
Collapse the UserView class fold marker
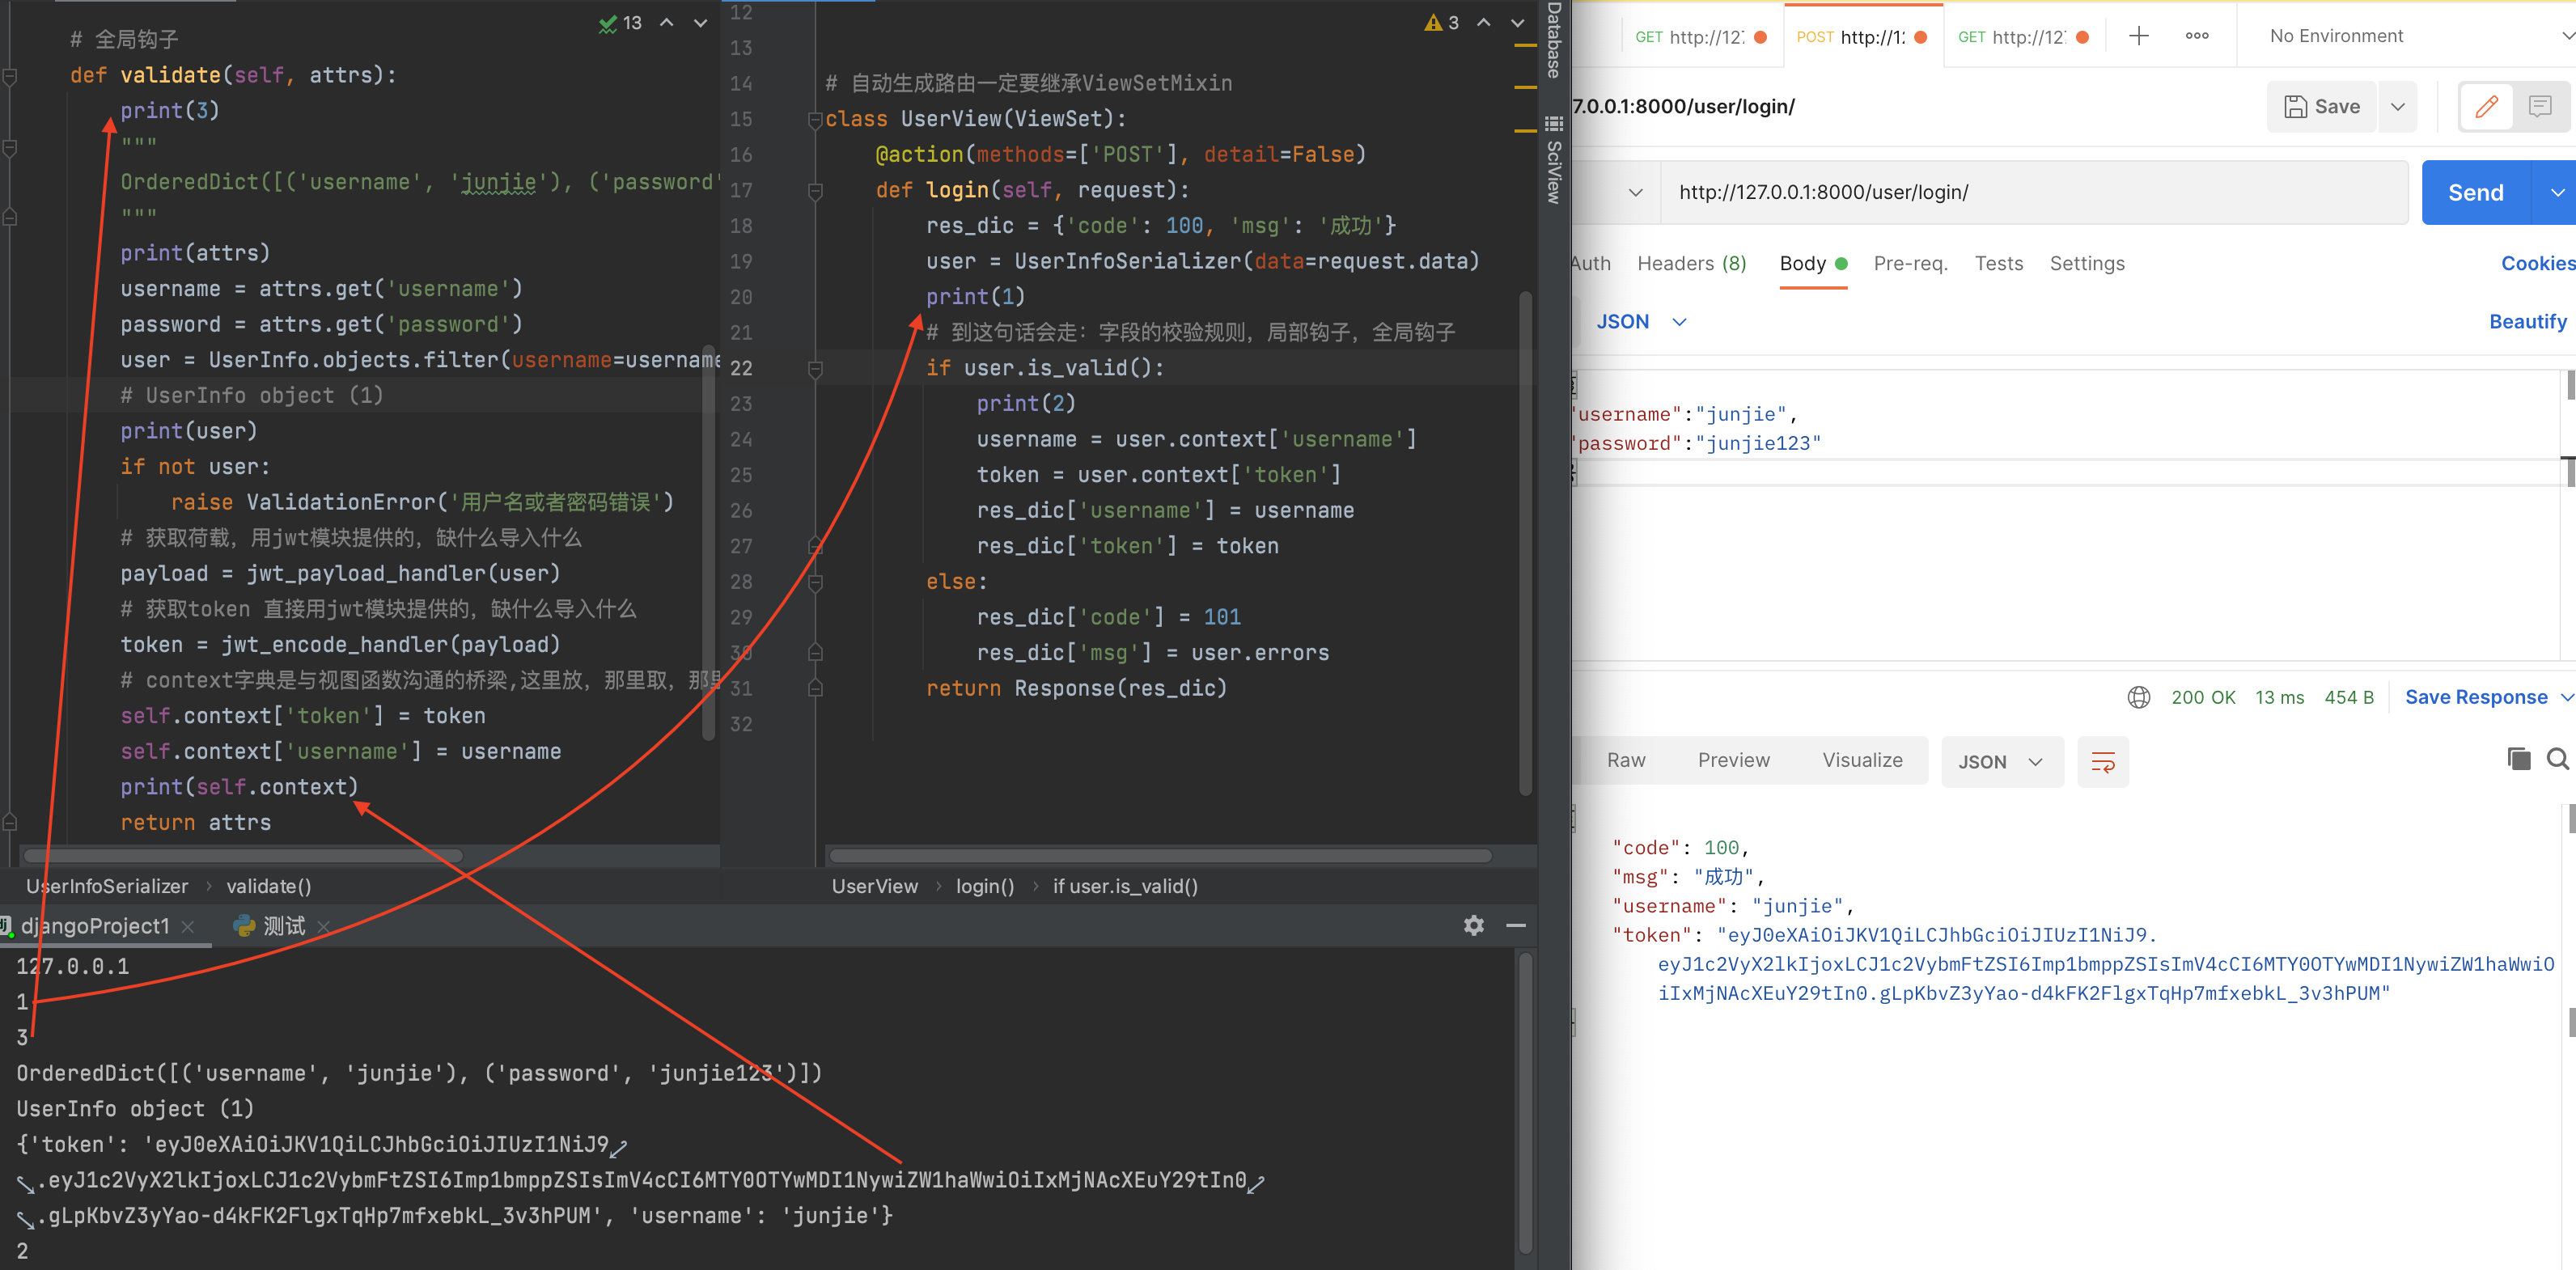(x=815, y=120)
